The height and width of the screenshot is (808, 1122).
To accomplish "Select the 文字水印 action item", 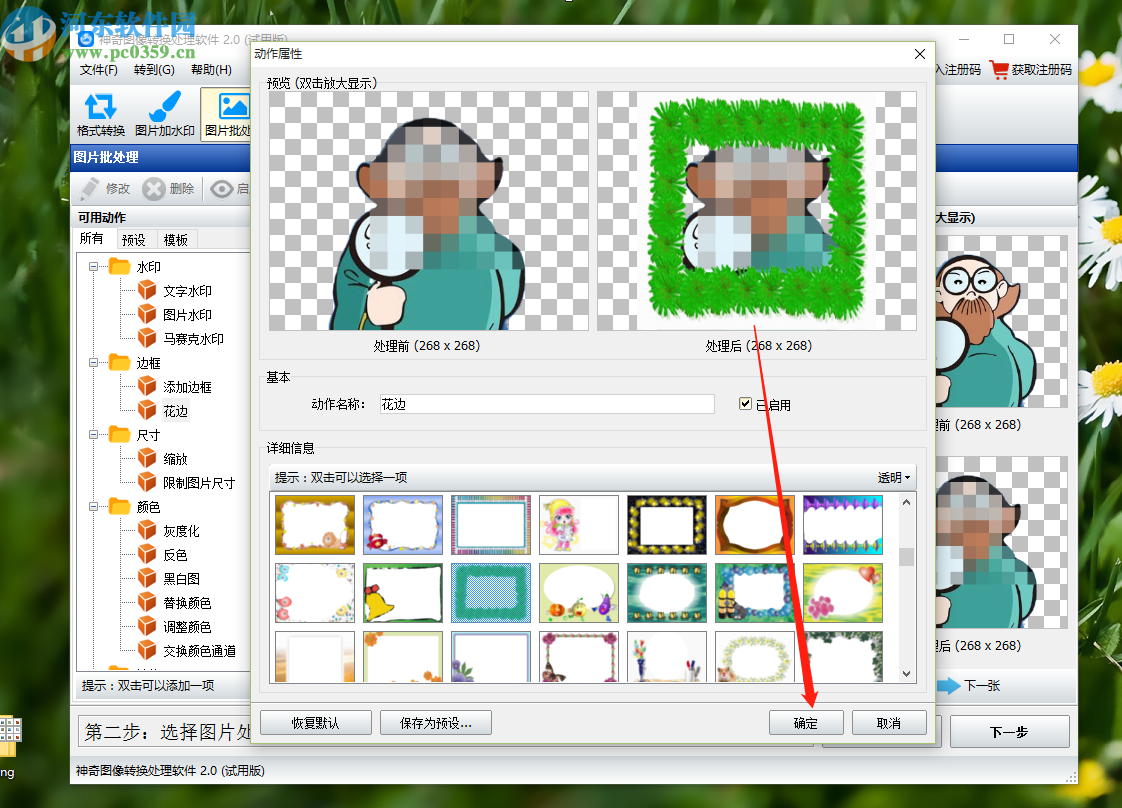I will point(187,291).
